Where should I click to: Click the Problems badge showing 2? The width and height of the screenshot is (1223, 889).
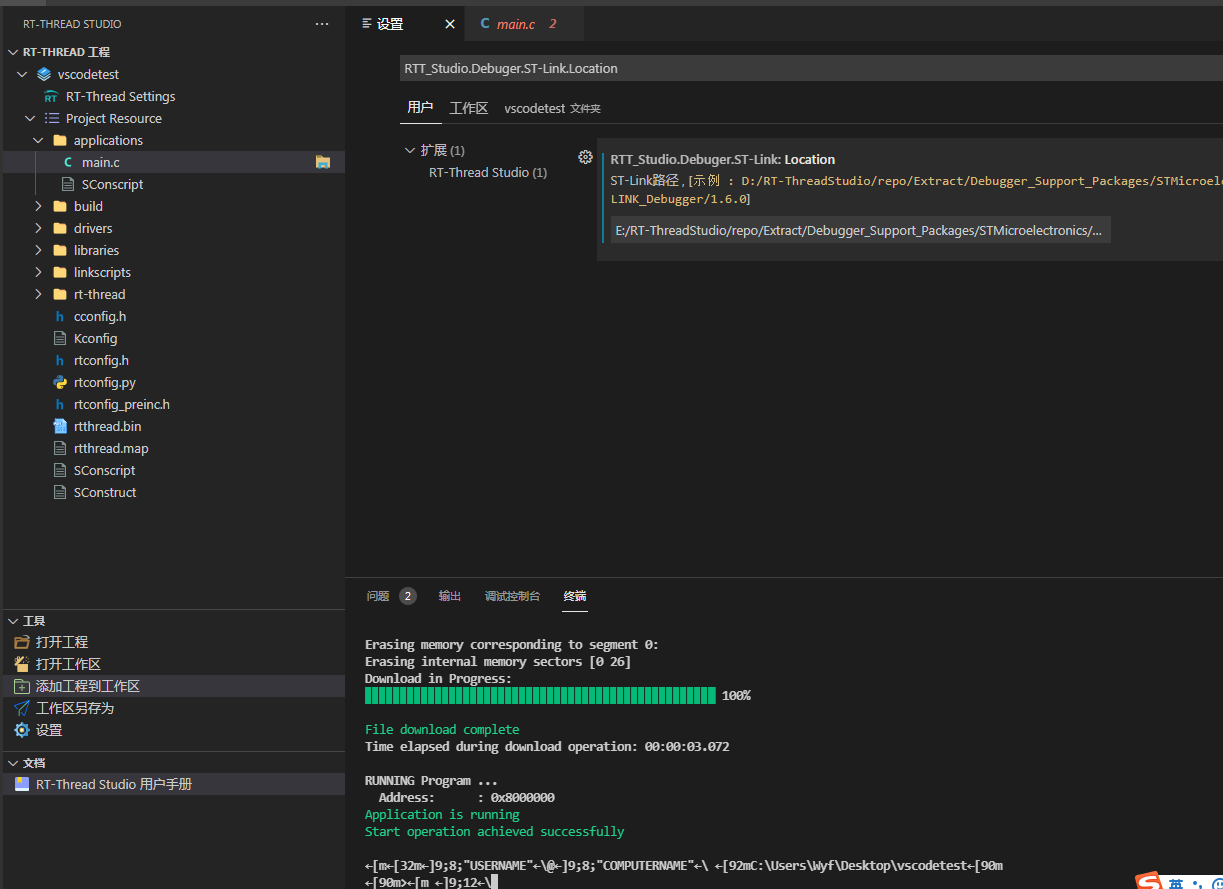(408, 595)
